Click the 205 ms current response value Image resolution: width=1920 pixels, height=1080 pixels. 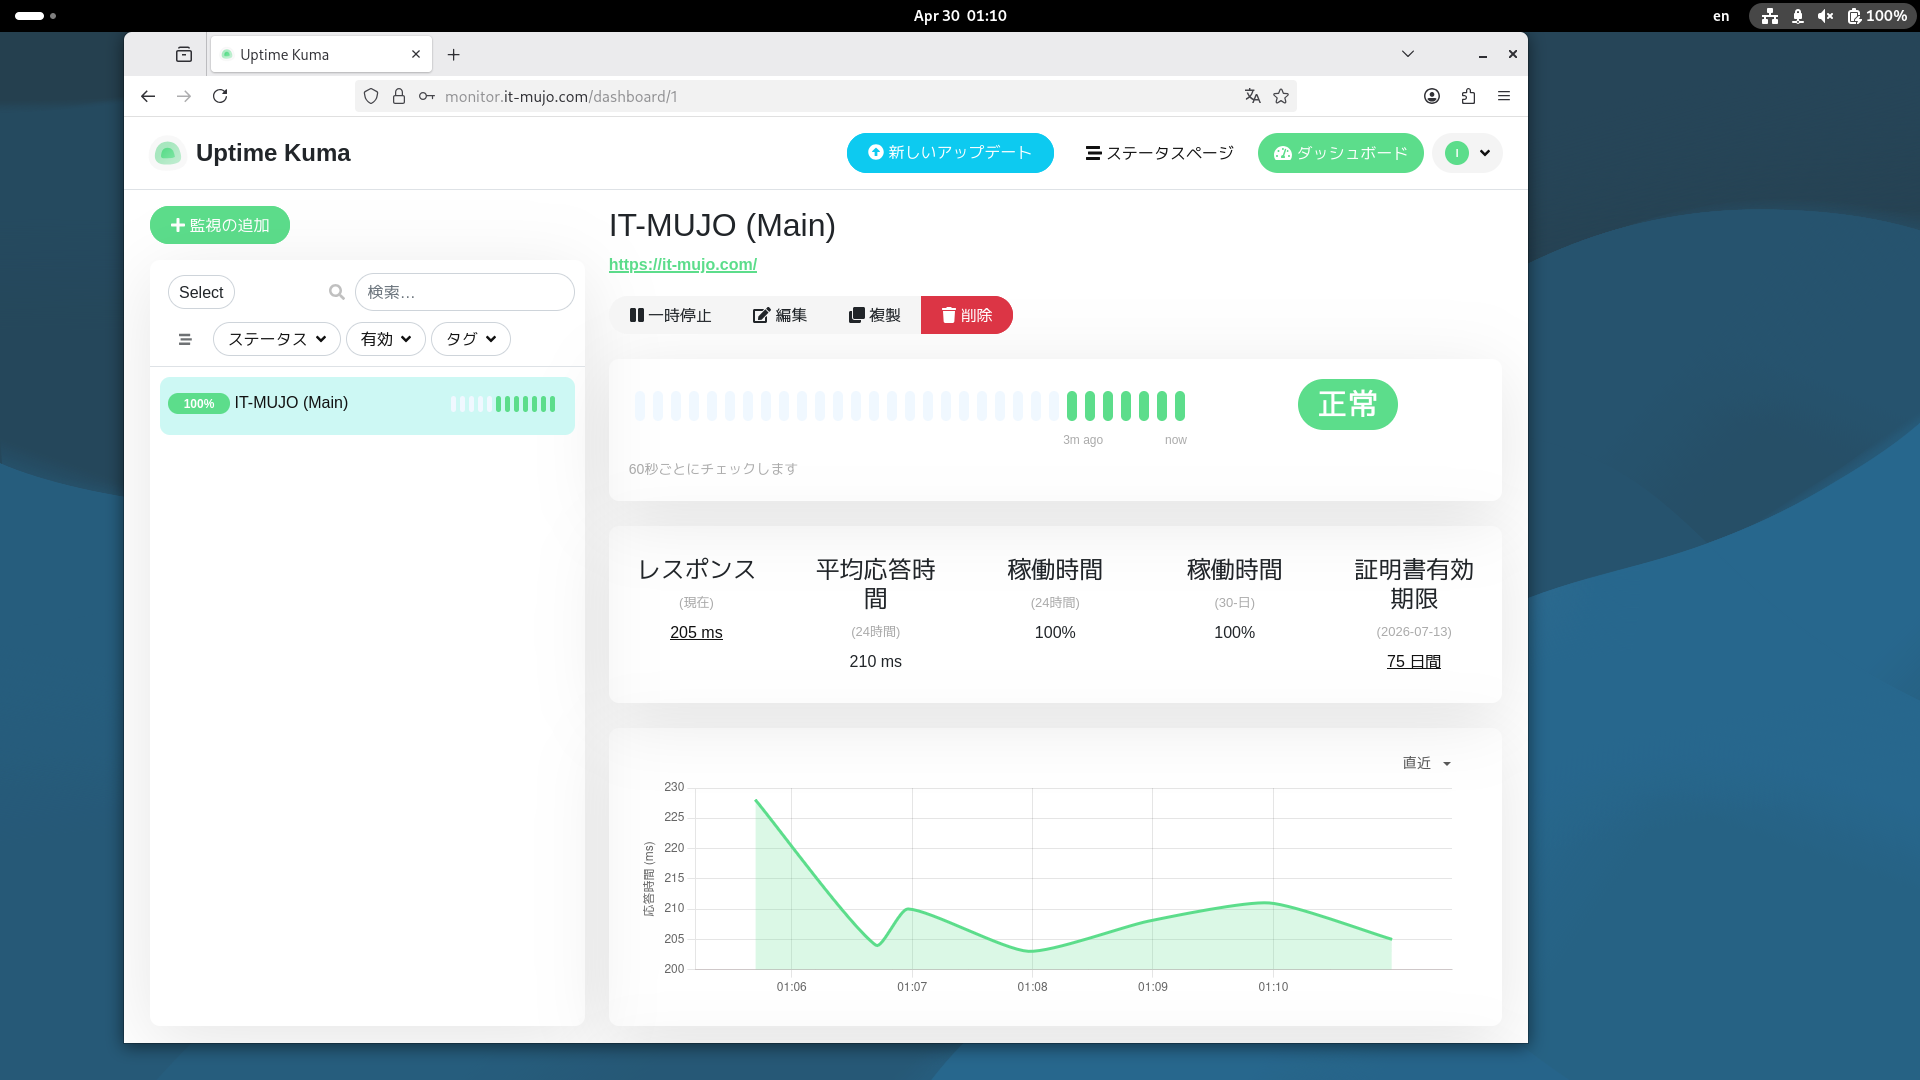[696, 632]
